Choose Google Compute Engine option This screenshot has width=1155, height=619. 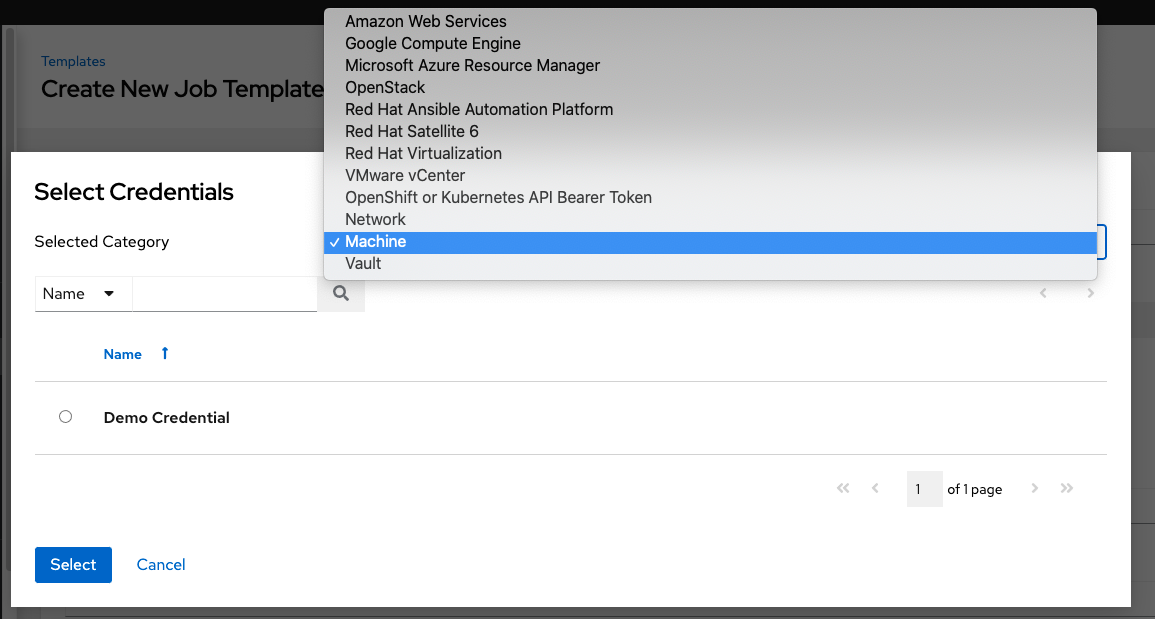(710, 43)
